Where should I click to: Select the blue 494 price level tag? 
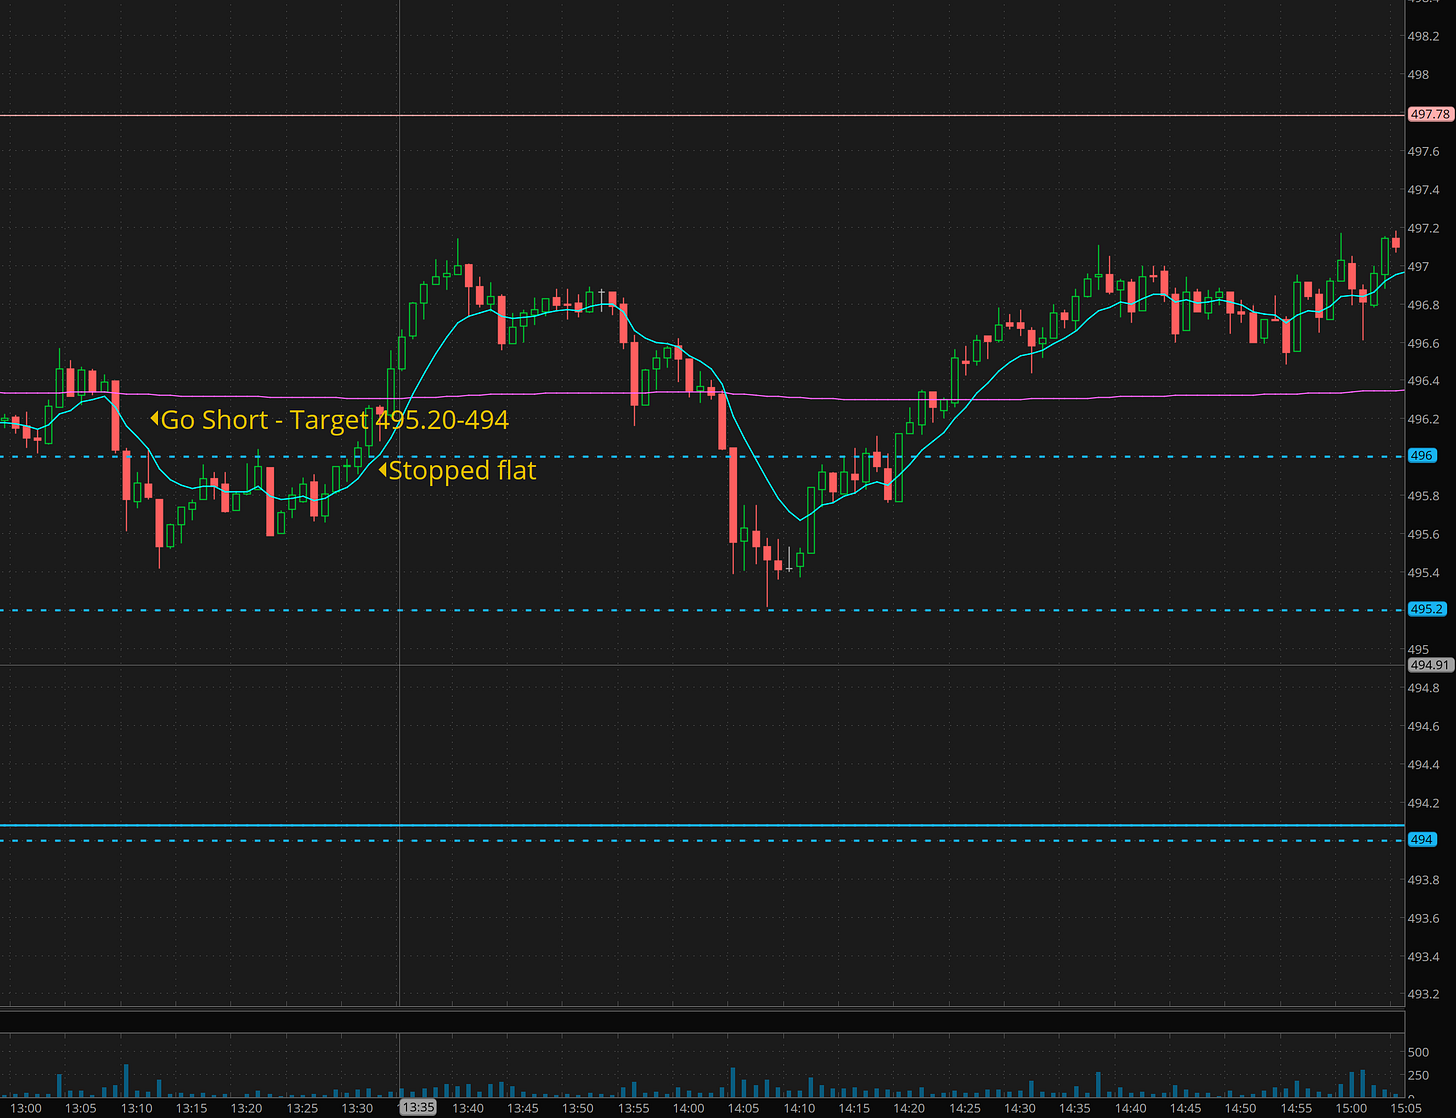click(x=1421, y=840)
